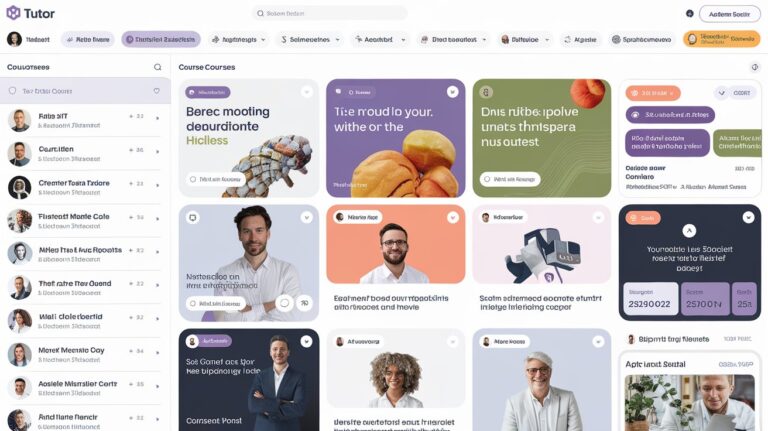The width and height of the screenshot is (768, 431).
Task: Expand the Fabs sidebar row arrow
Action: coord(157,118)
